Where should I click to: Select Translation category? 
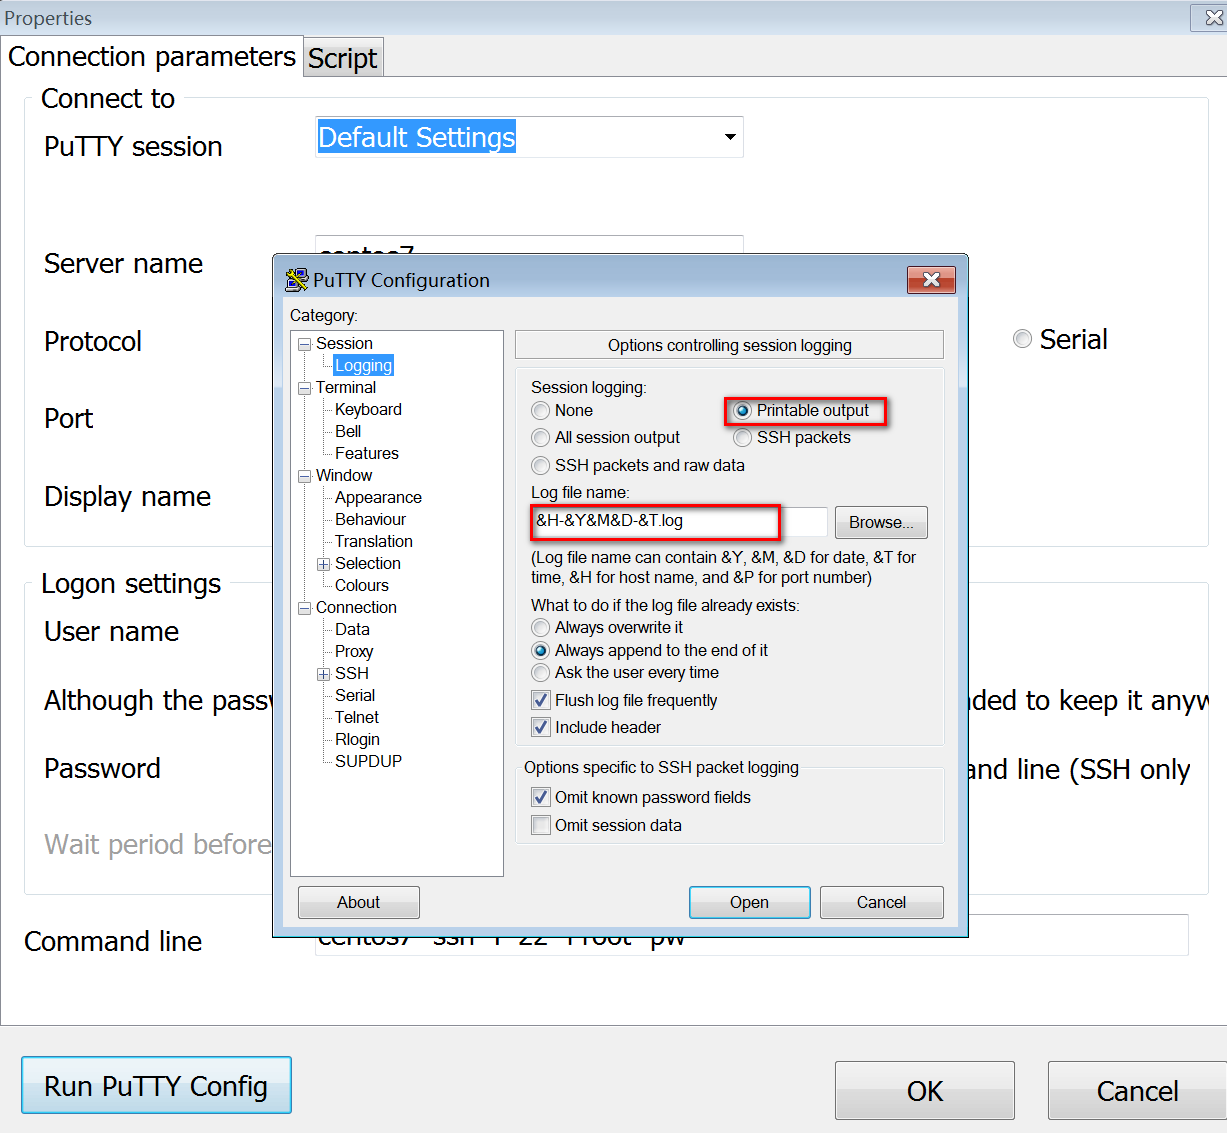374,542
